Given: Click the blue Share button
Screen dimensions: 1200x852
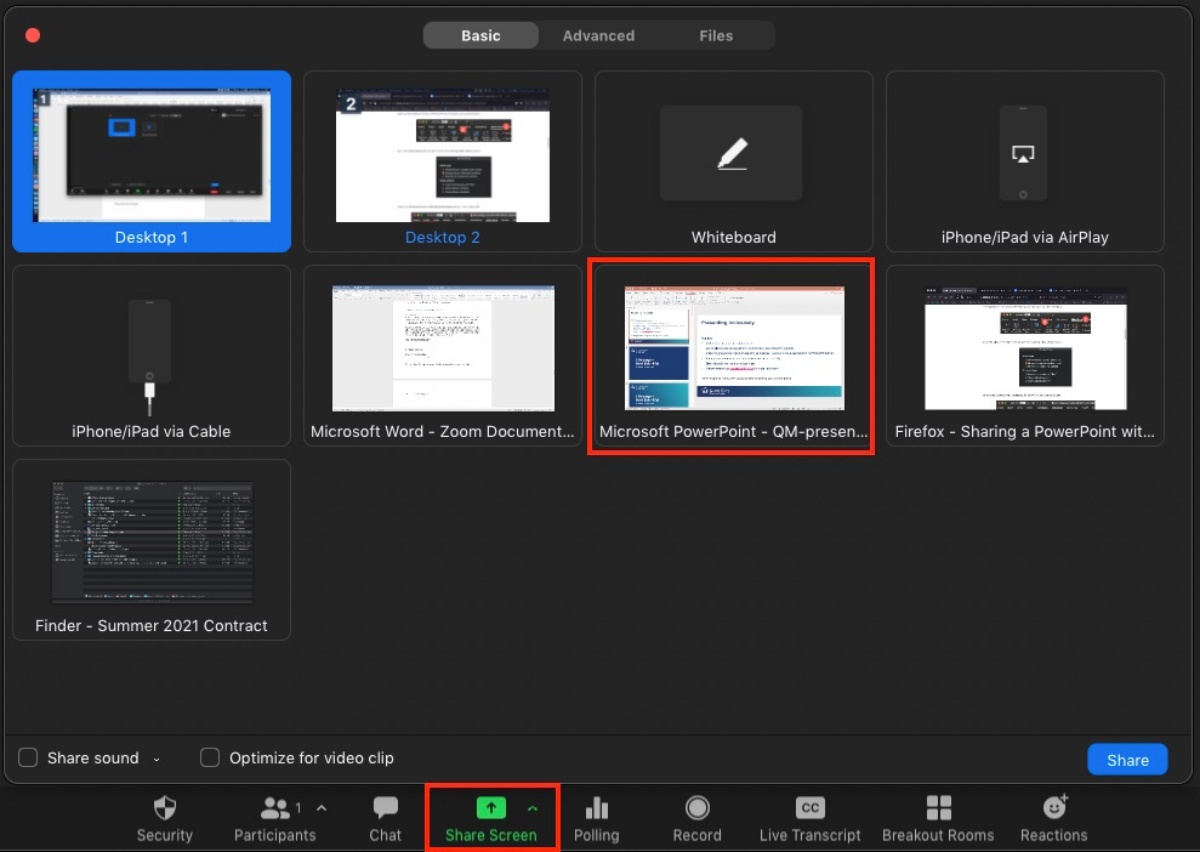Looking at the screenshot, I should coord(1127,760).
